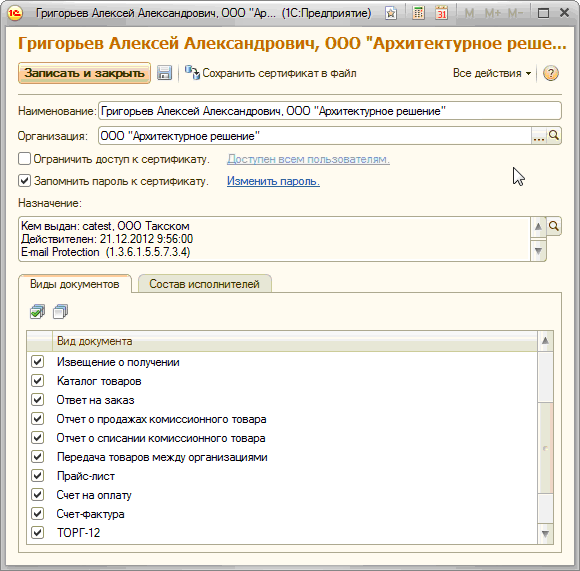Image resolution: width=580 pixels, height=571 pixels.
Task: Open the Все действия dropdown menu
Action: pos(492,73)
